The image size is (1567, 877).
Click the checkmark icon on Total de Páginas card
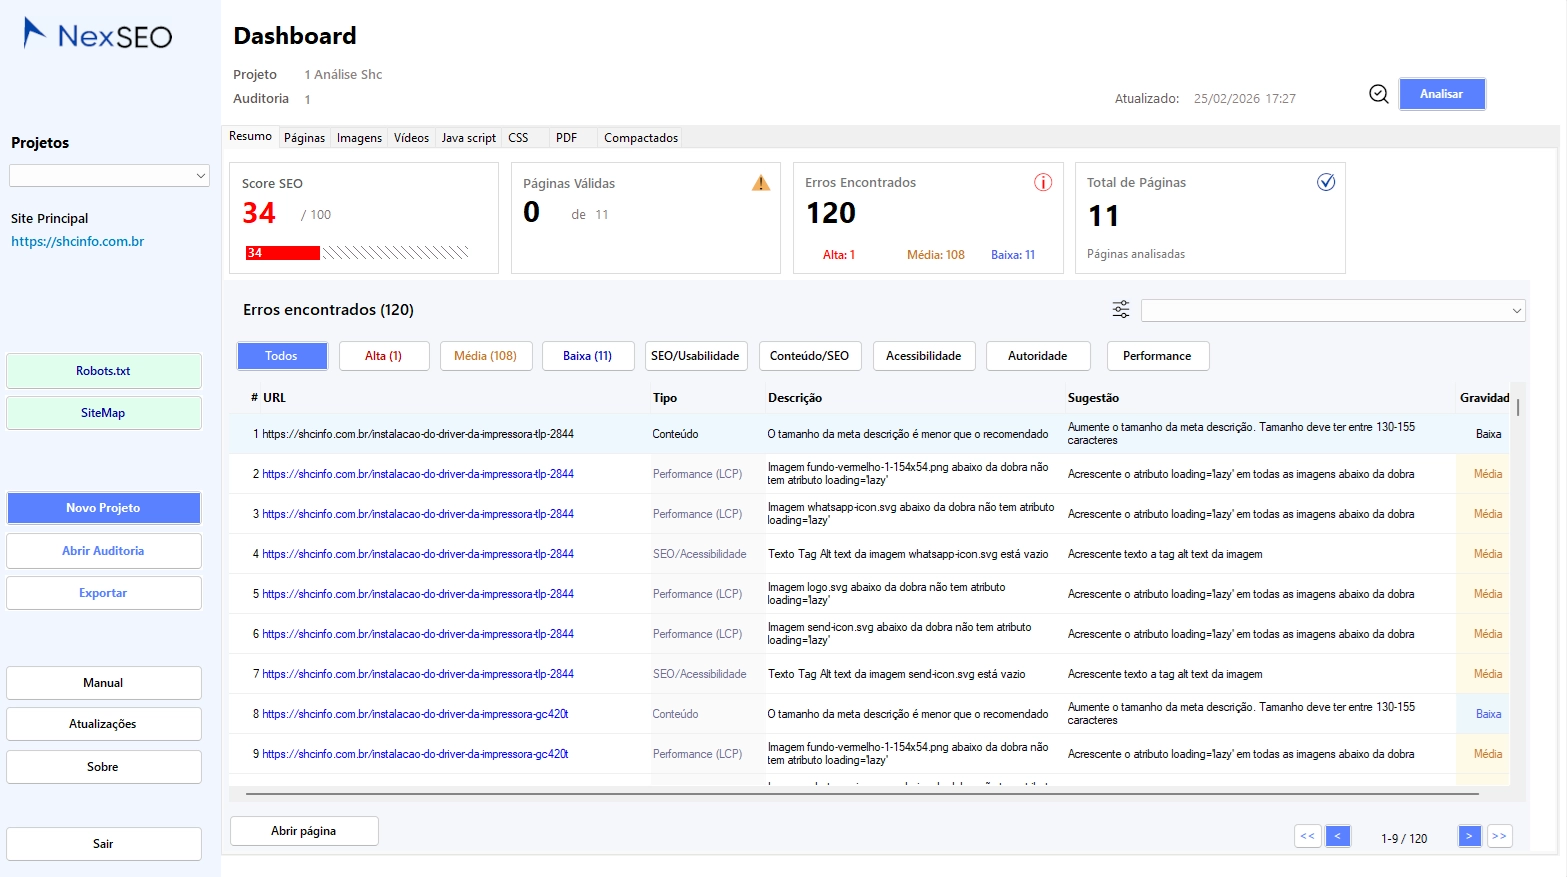pyautogui.click(x=1327, y=182)
